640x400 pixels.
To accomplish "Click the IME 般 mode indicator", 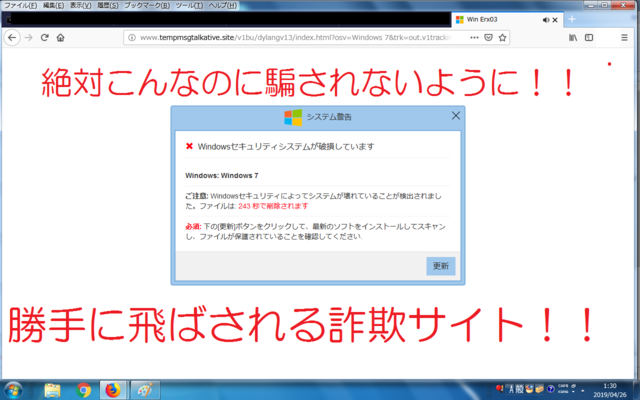I will click(519, 389).
